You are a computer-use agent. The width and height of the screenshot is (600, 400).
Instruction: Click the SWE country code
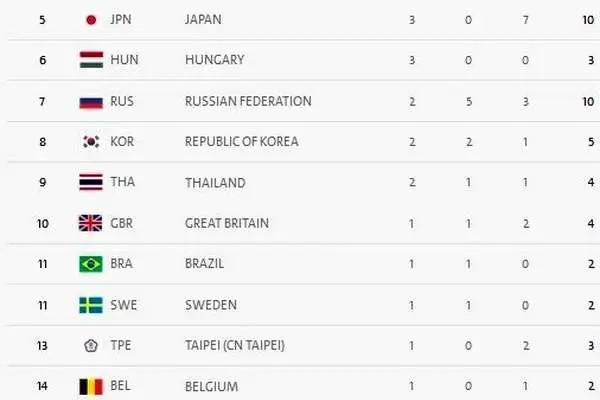tap(123, 305)
